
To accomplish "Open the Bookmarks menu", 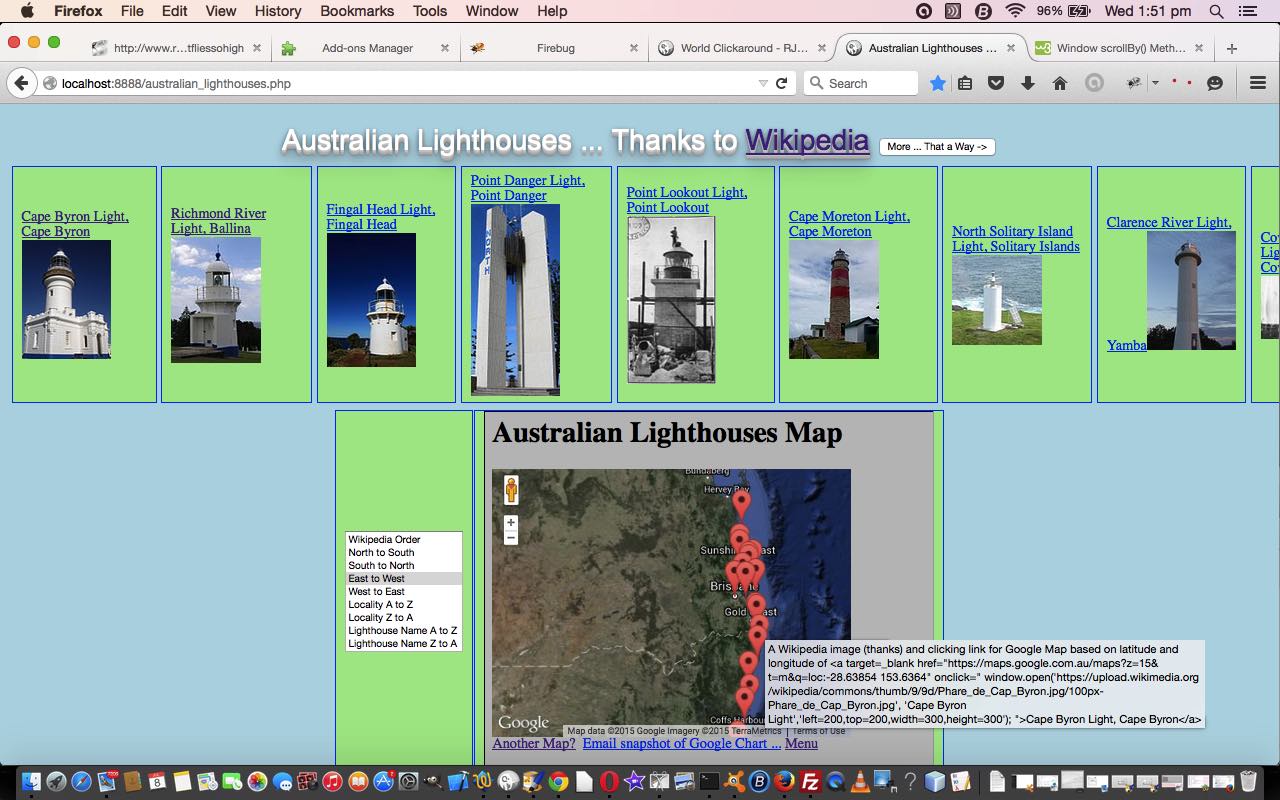I will point(357,11).
